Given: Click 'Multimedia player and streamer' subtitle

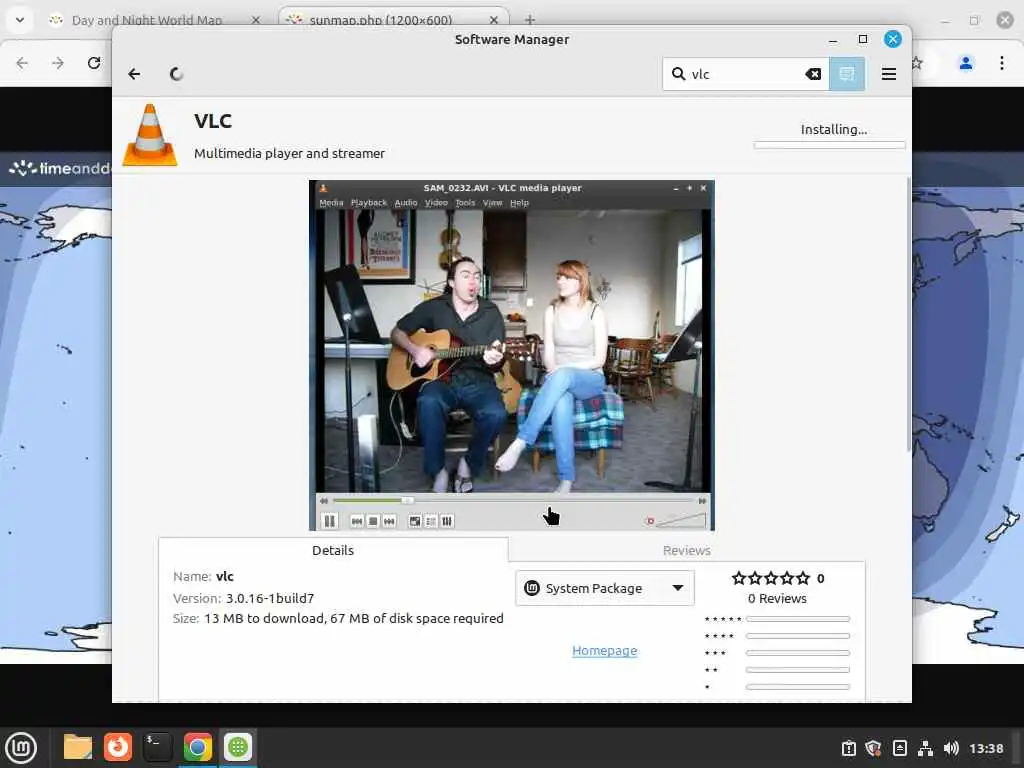Looking at the screenshot, I should tap(289, 153).
